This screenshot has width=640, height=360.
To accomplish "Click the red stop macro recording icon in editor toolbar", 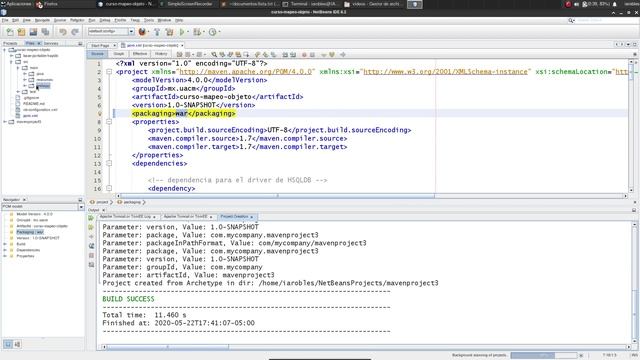I will click(x=304, y=54).
